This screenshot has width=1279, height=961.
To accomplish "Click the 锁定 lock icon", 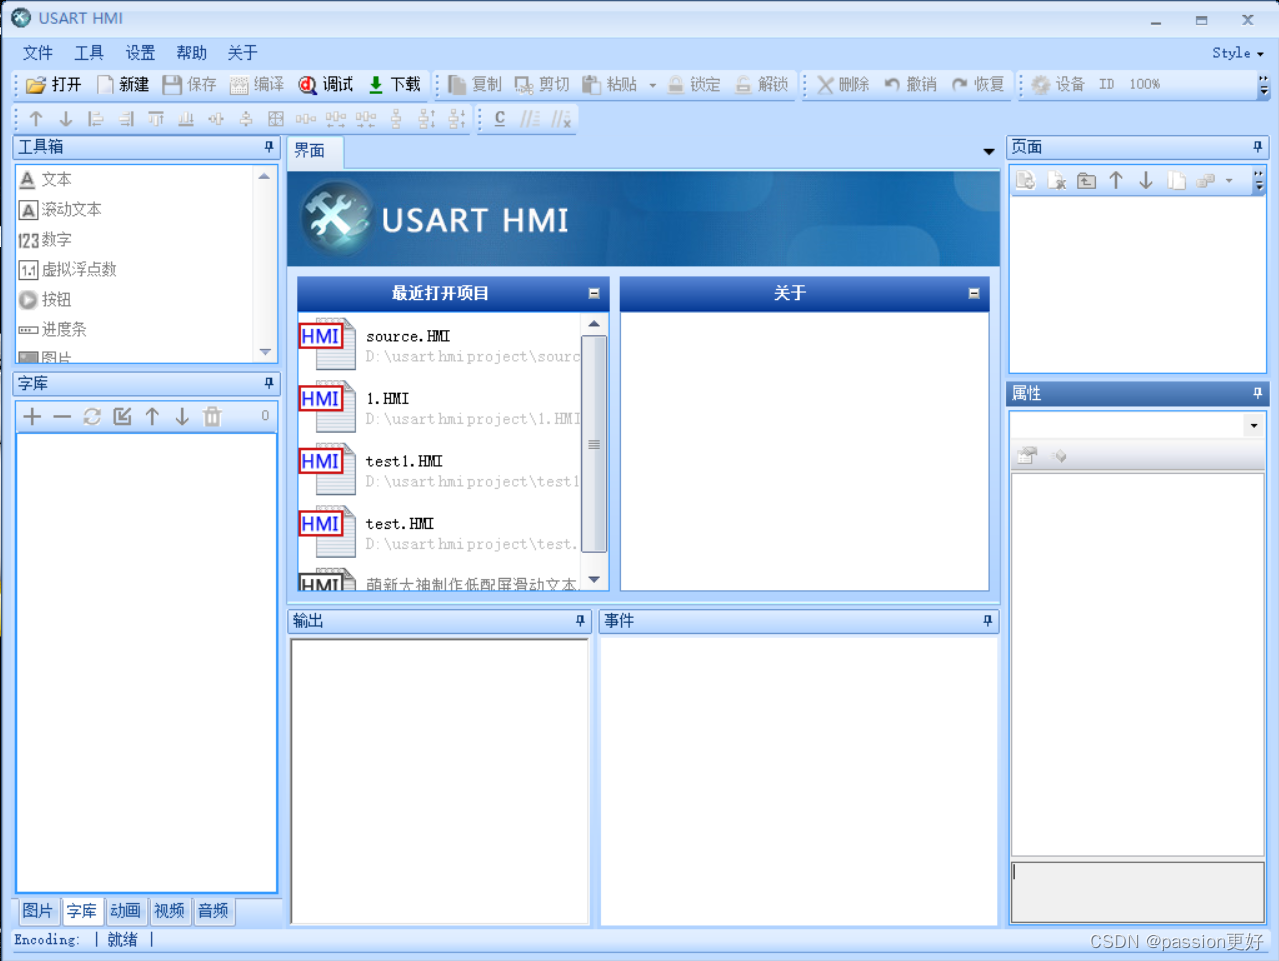I will coord(676,85).
